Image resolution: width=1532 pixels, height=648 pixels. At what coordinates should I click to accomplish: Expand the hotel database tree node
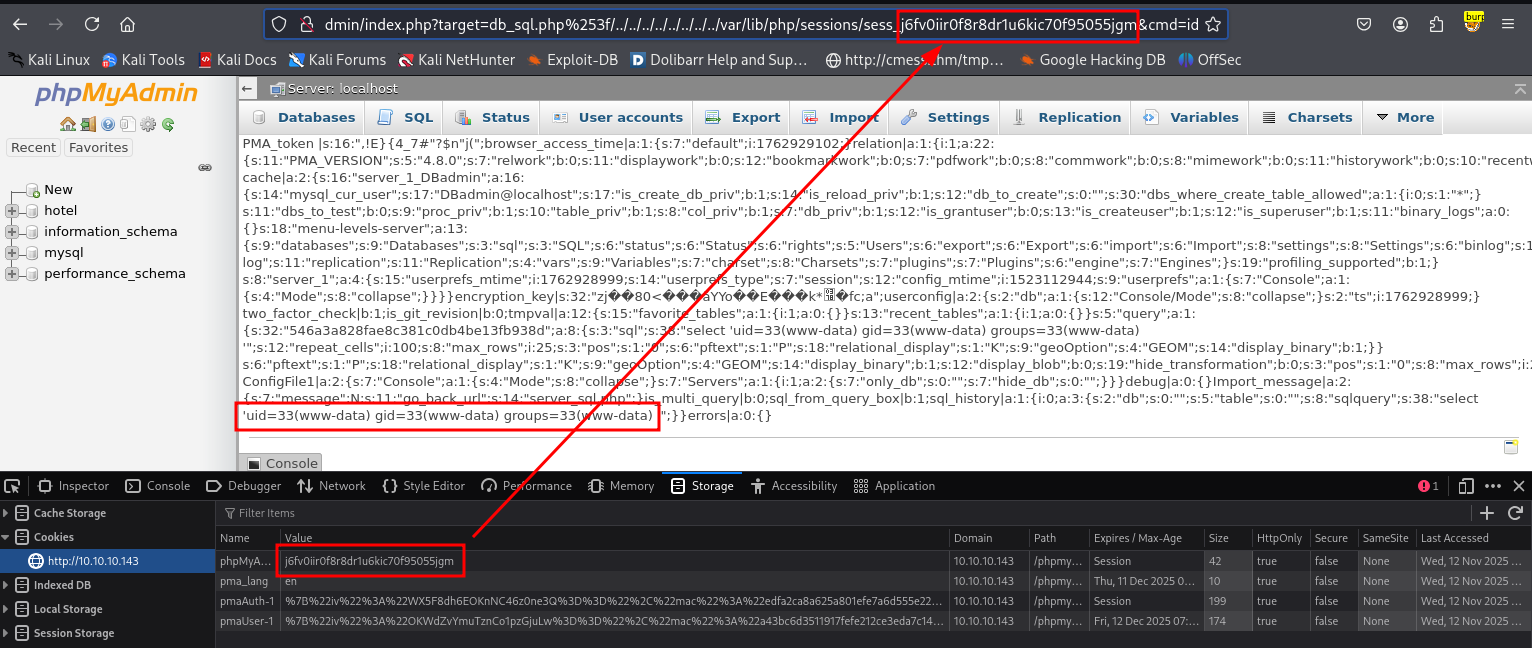click(x=12, y=211)
